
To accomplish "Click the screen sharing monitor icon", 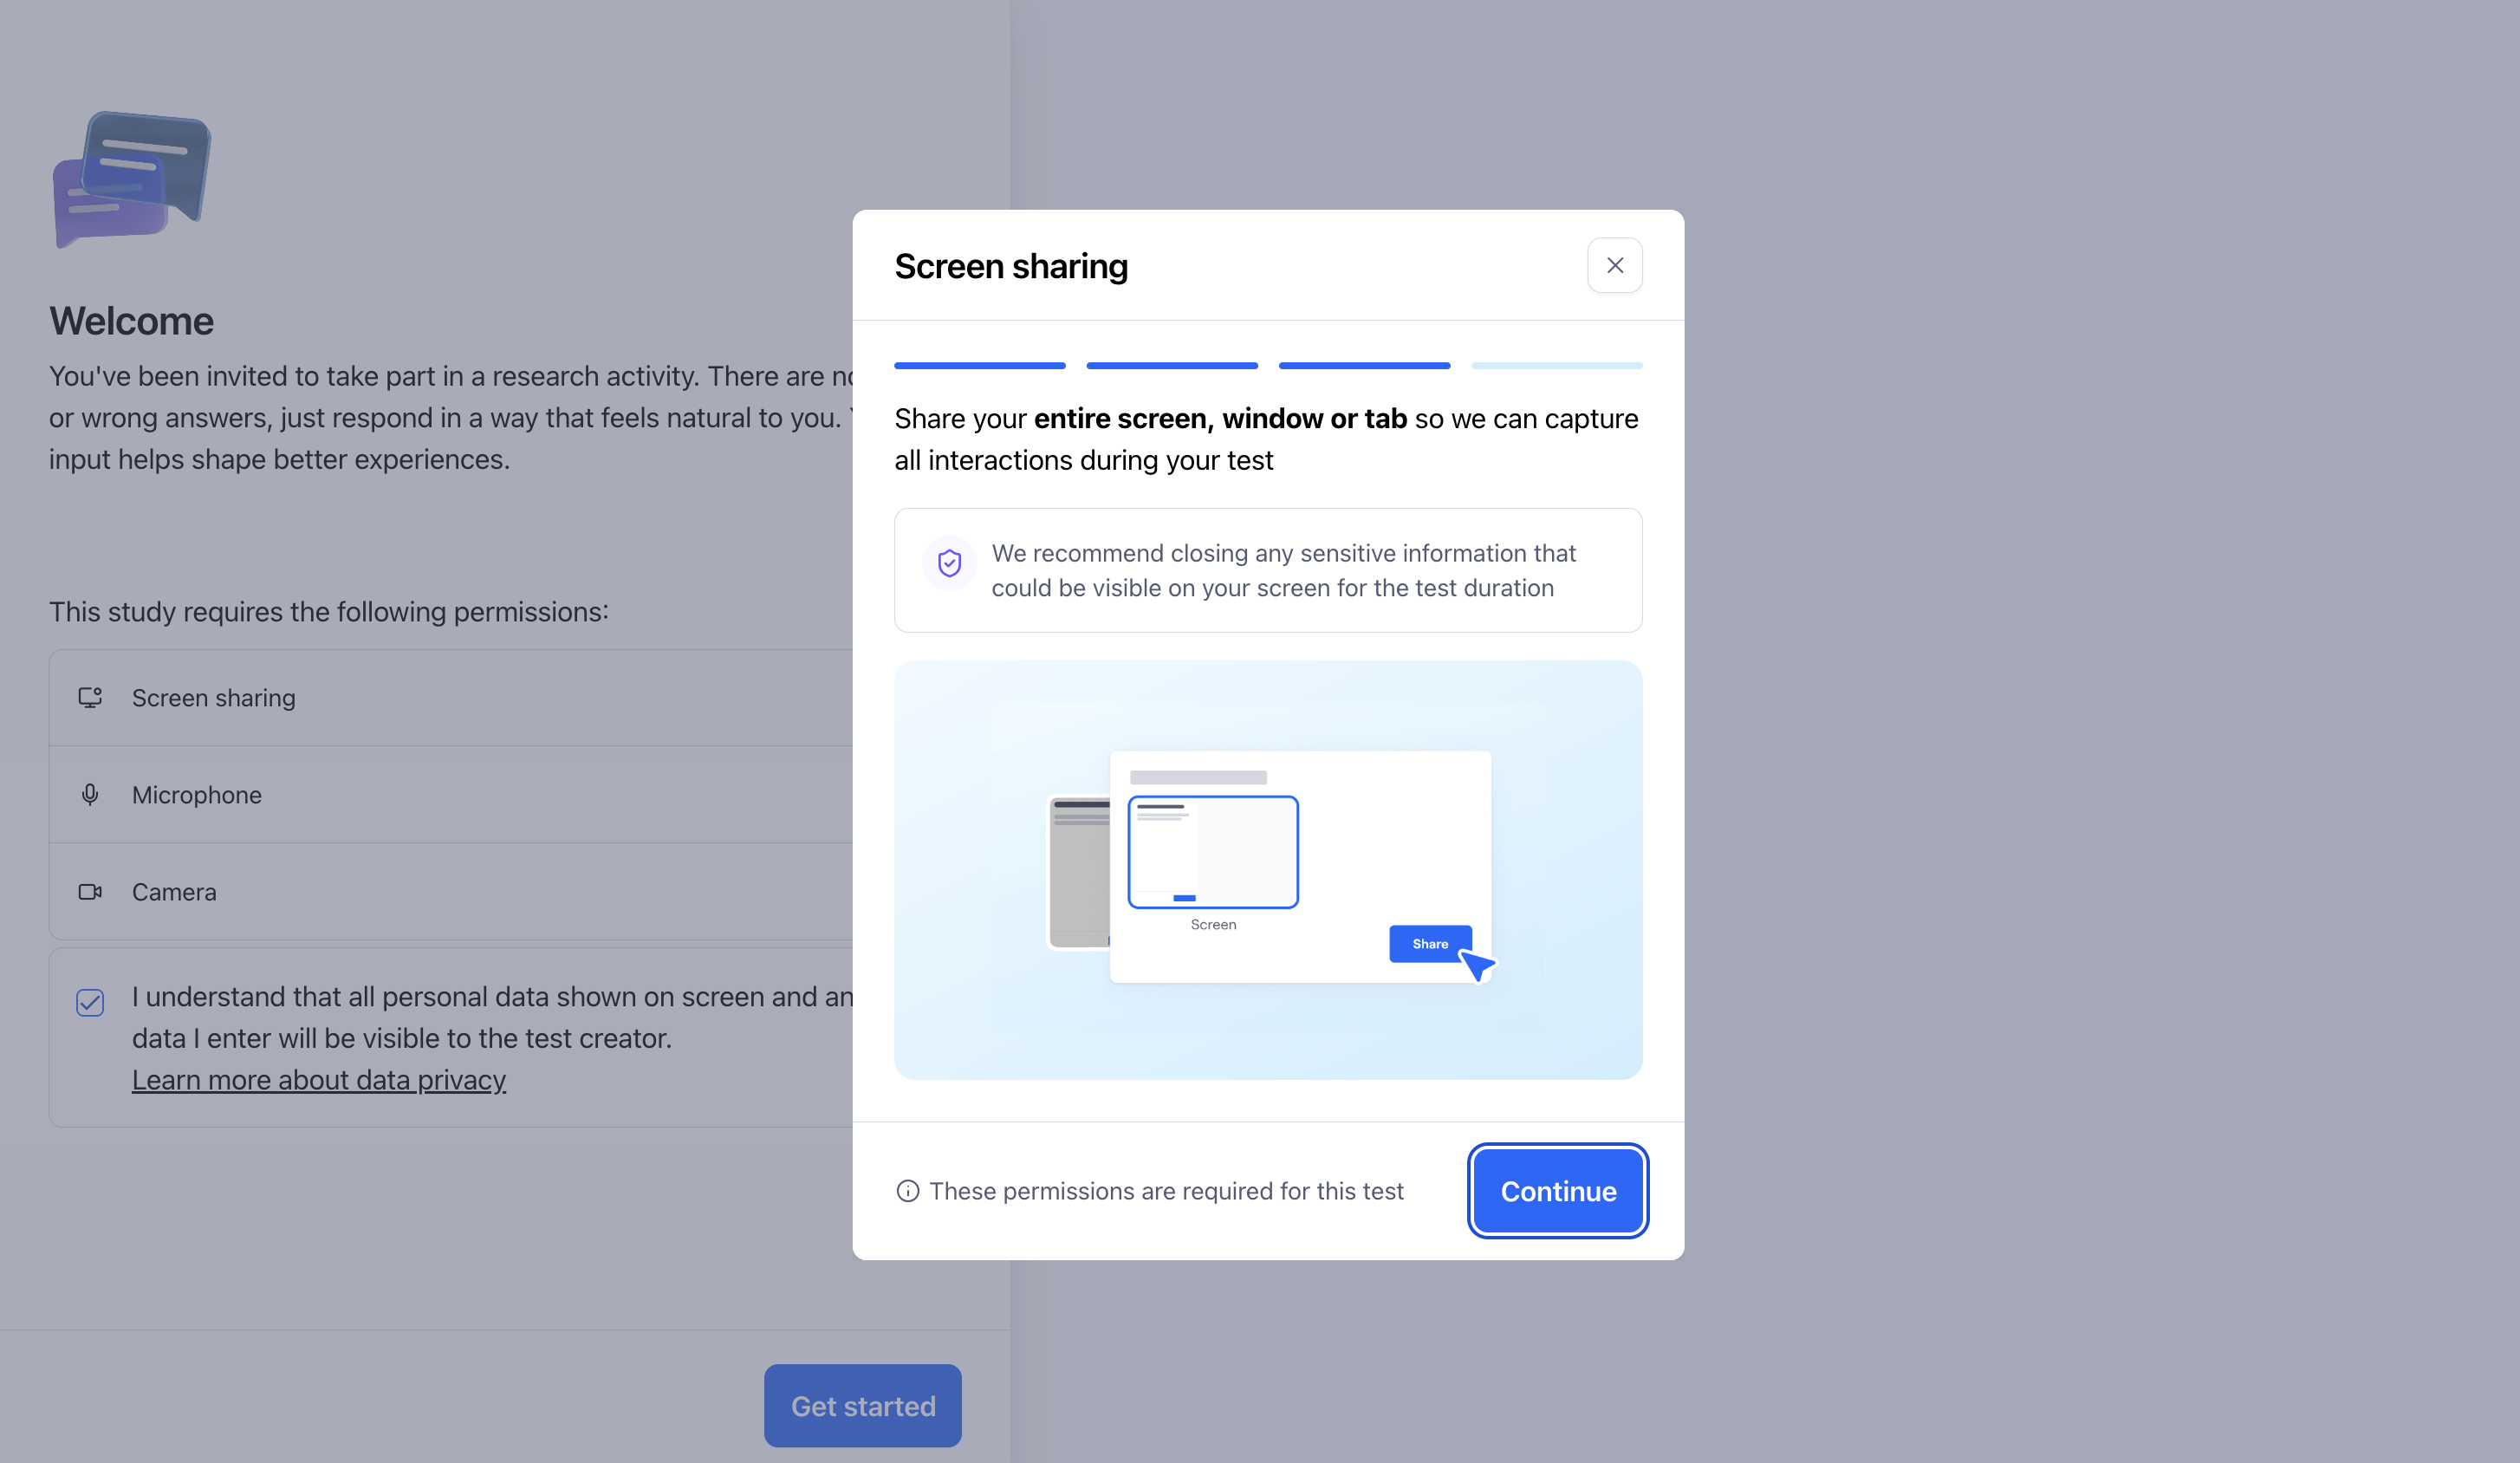I will point(90,697).
